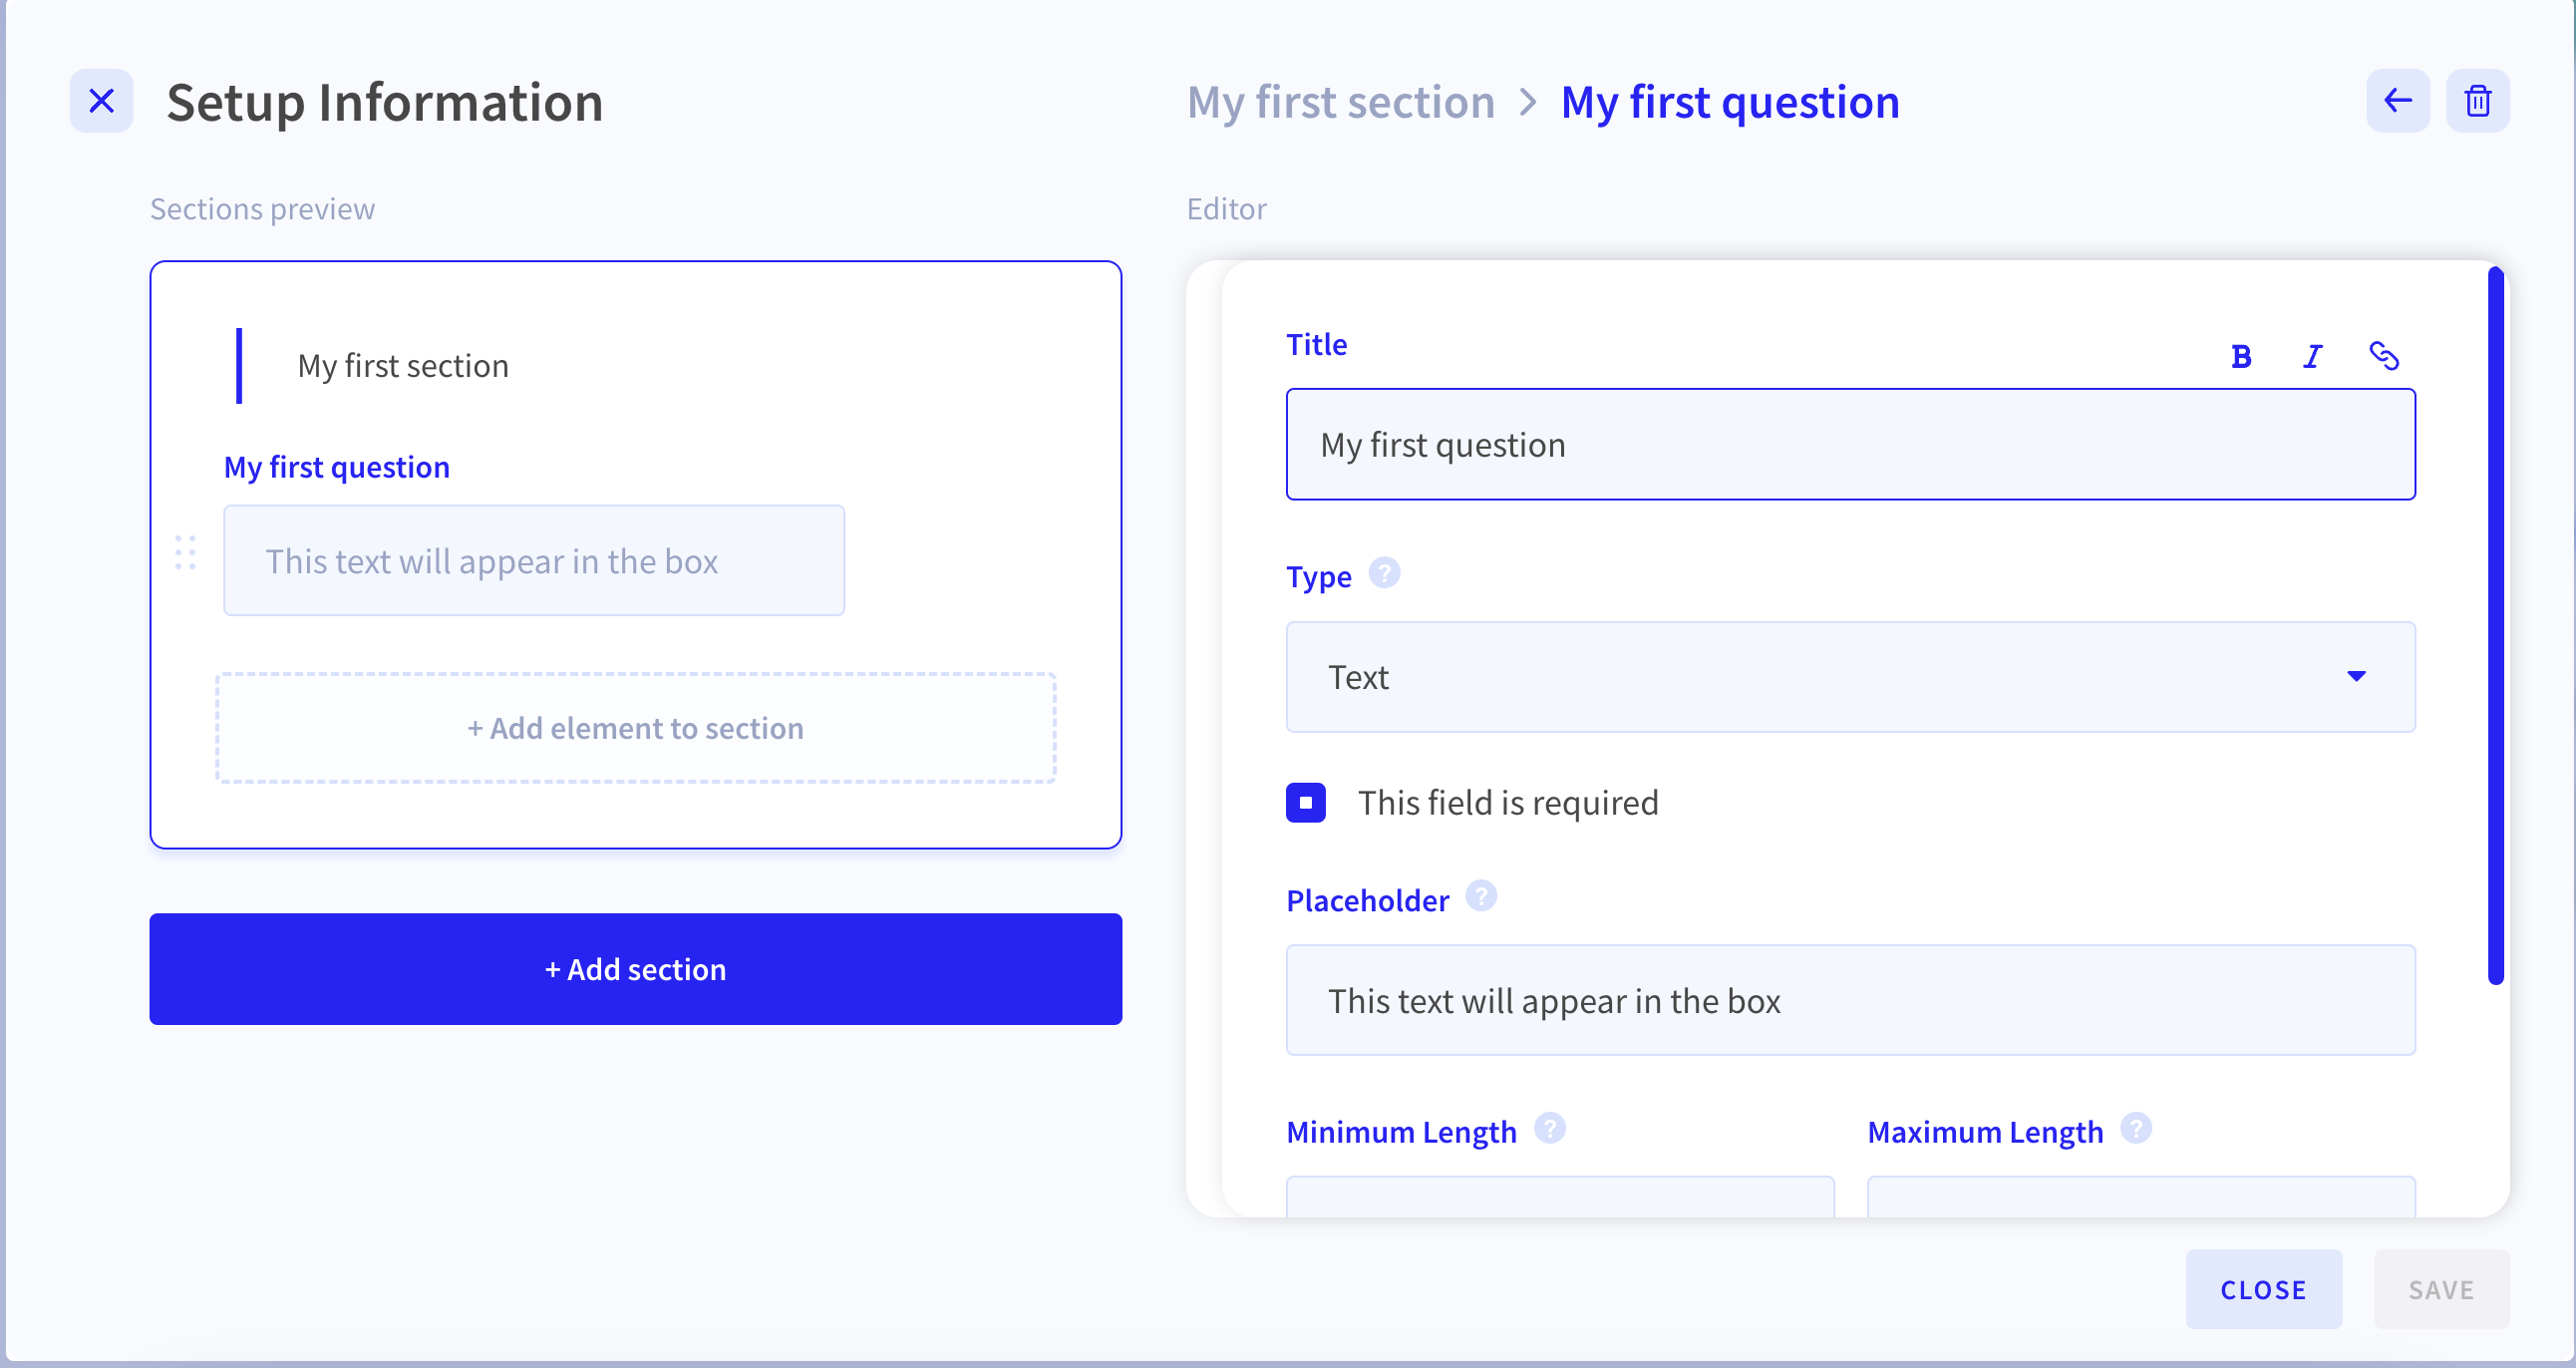
Task: Toggle the 'This field is required' checkbox
Action: (x=1305, y=803)
